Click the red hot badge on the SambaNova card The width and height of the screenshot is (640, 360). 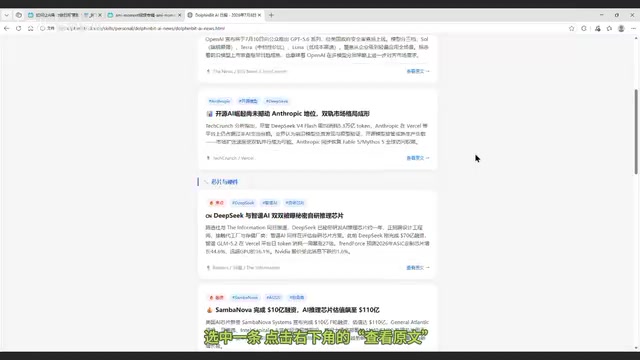pyautogui.click(x=217, y=298)
